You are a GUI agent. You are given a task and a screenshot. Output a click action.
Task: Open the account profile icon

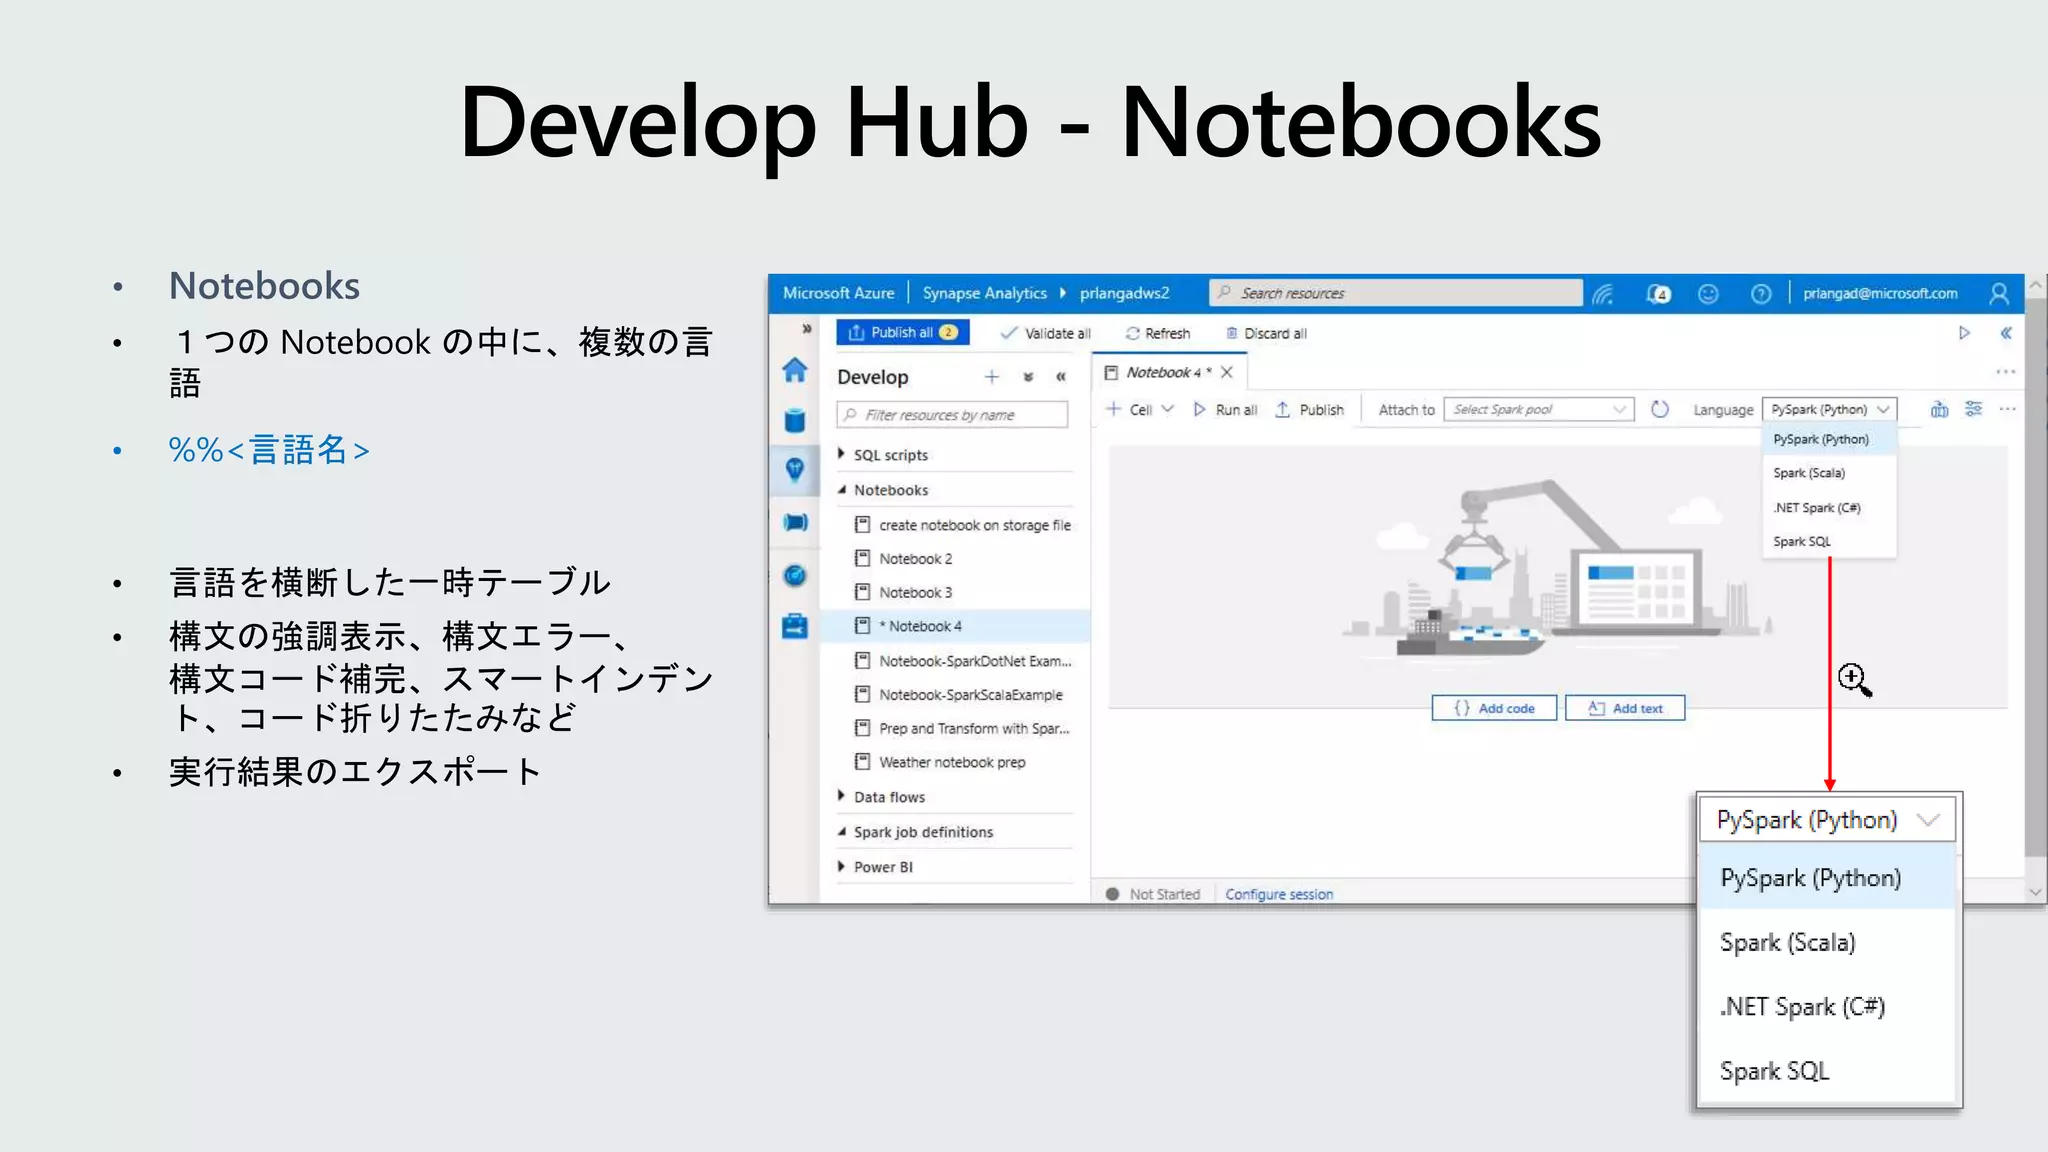(1999, 293)
